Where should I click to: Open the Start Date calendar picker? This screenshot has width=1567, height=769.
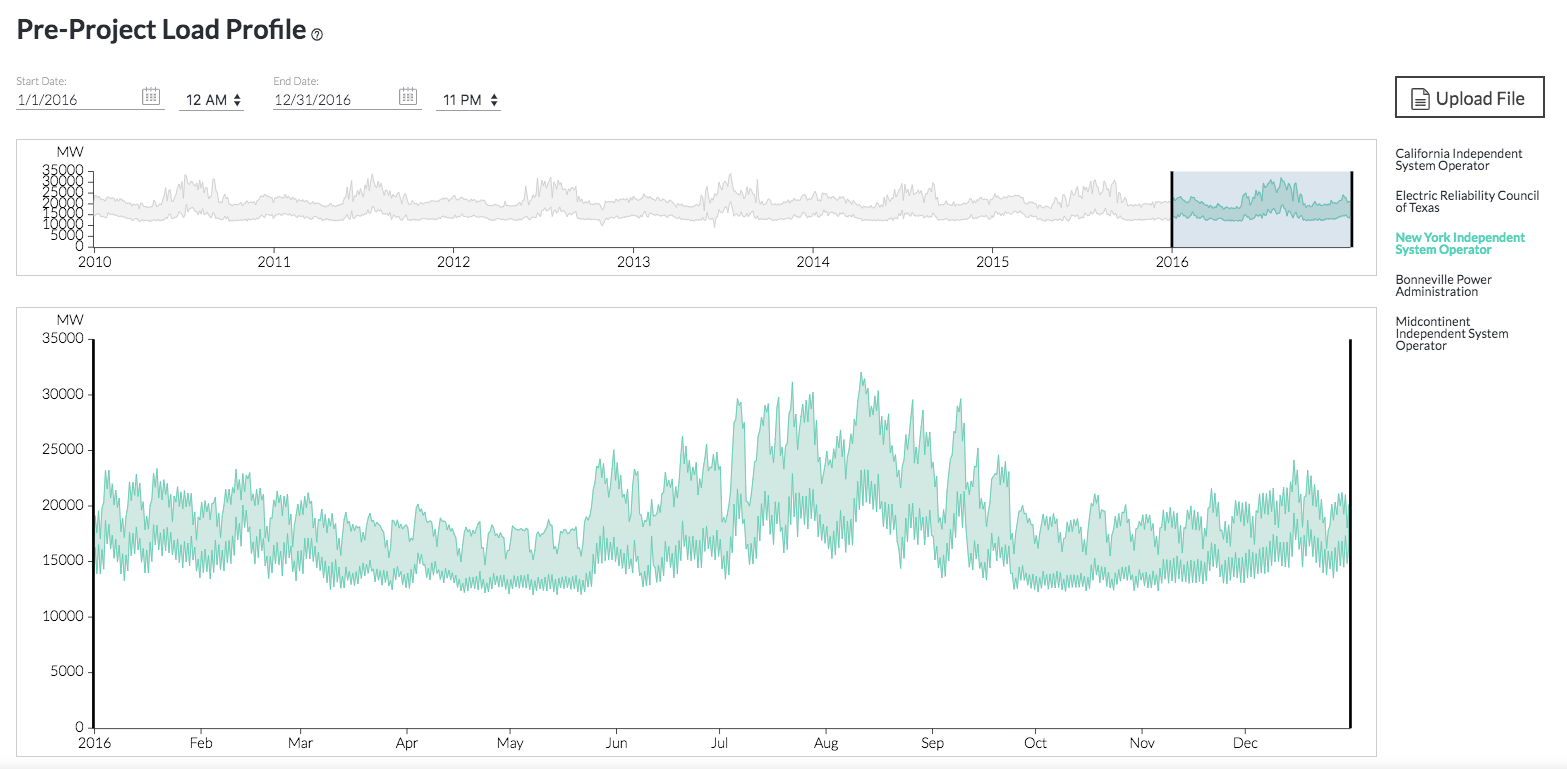click(x=151, y=96)
